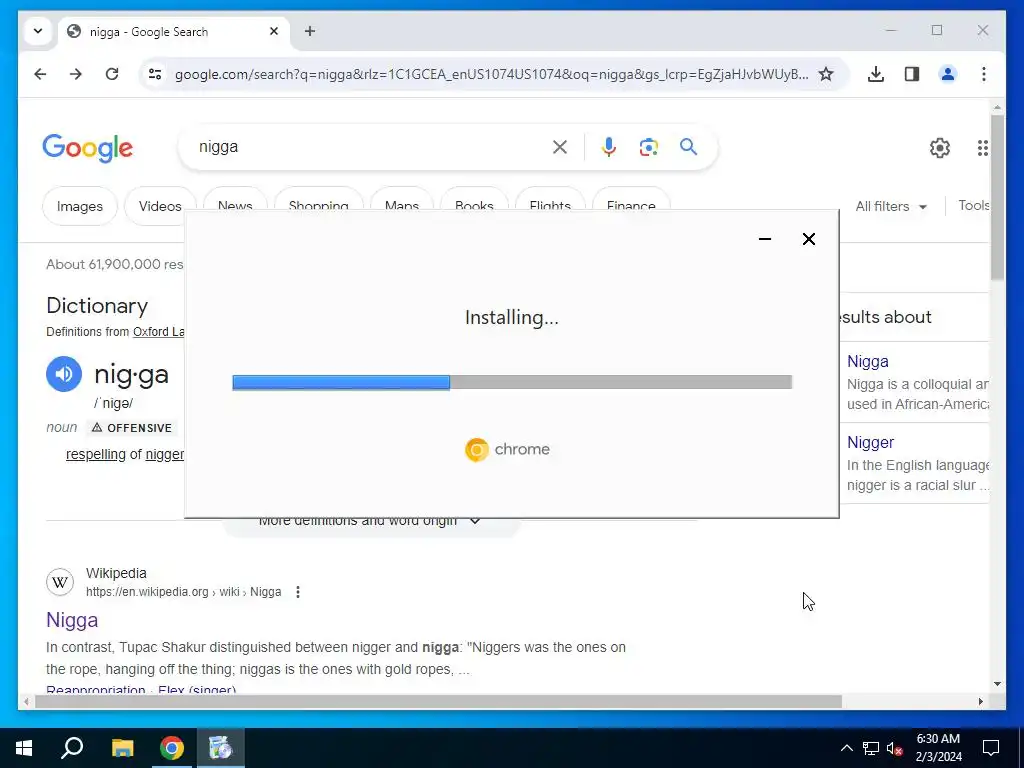Switch to the Videos filter
Screen dimensions: 1024x768
tap(160, 206)
